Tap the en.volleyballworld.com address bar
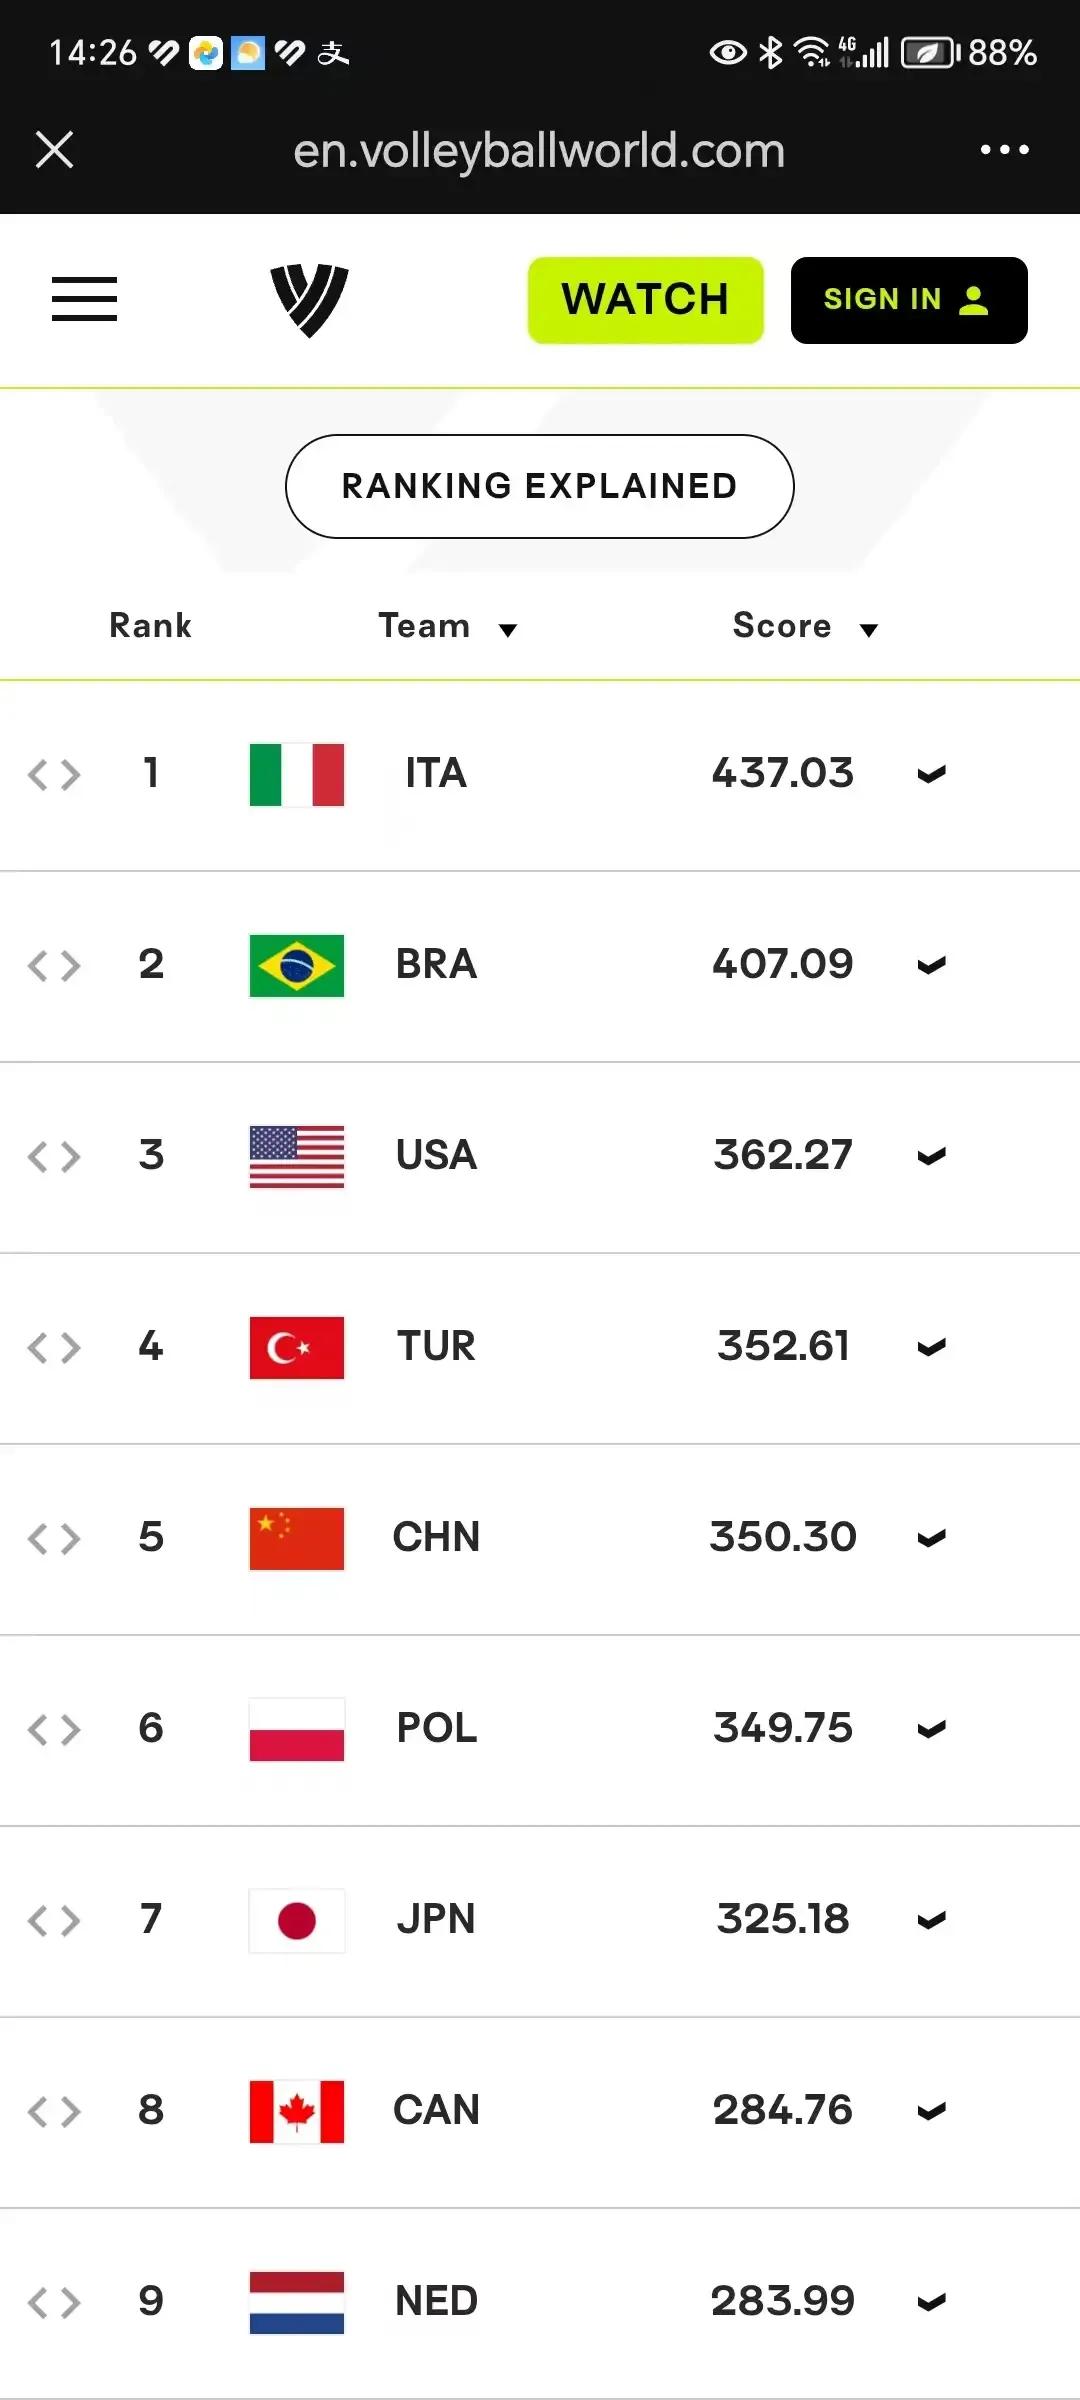The image size is (1080, 2400). click(x=539, y=150)
